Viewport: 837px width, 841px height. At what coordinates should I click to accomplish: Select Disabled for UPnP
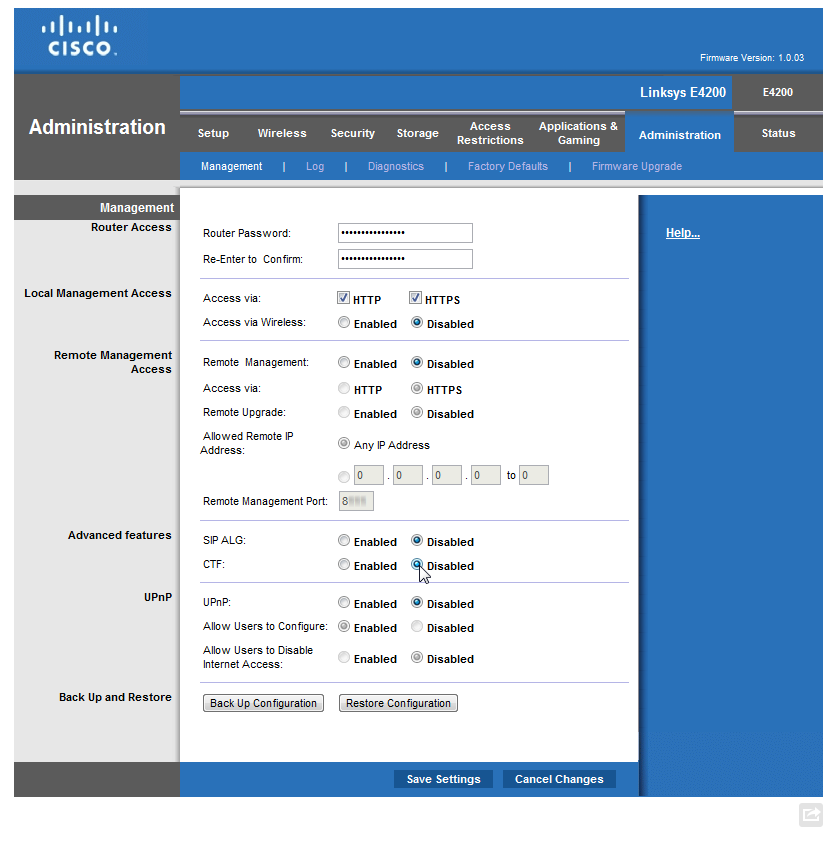417,603
